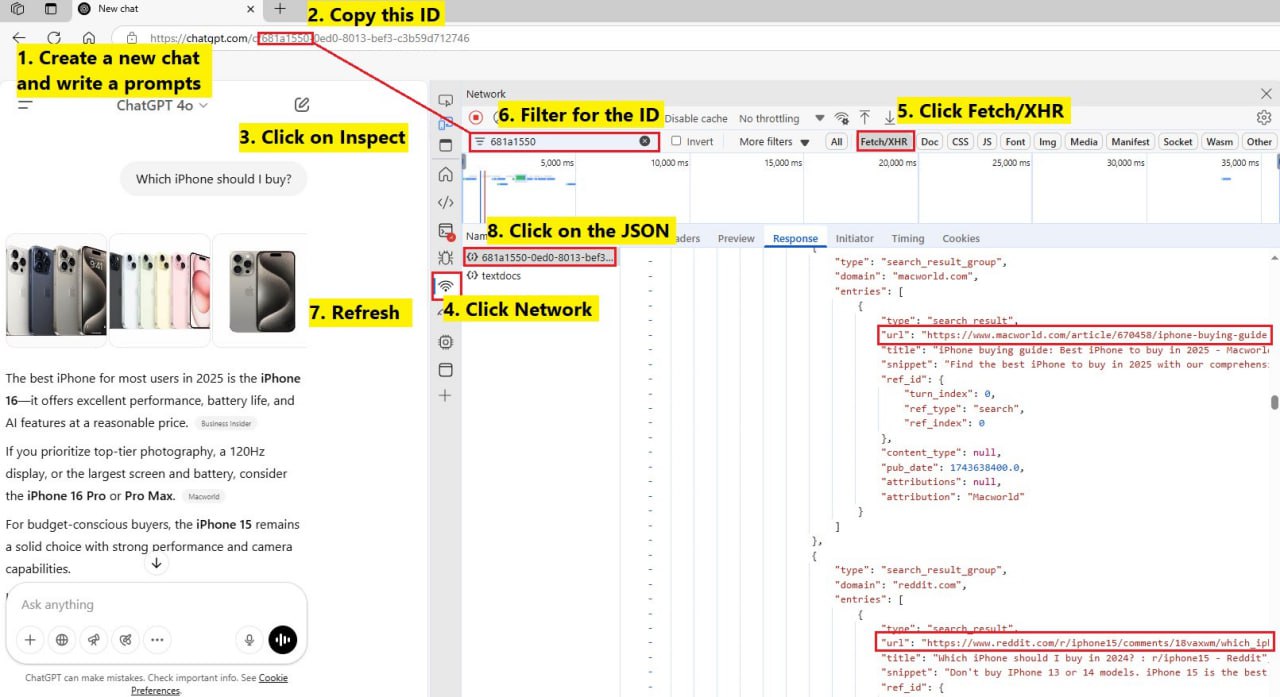Open Network settings gear icon
Viewport: 1280px width, 697px height.
point(1264,118)
